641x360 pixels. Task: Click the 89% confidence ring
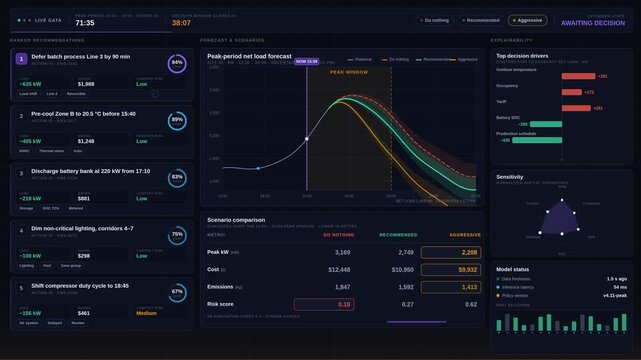pyautogui.click(x=177, y=121)
